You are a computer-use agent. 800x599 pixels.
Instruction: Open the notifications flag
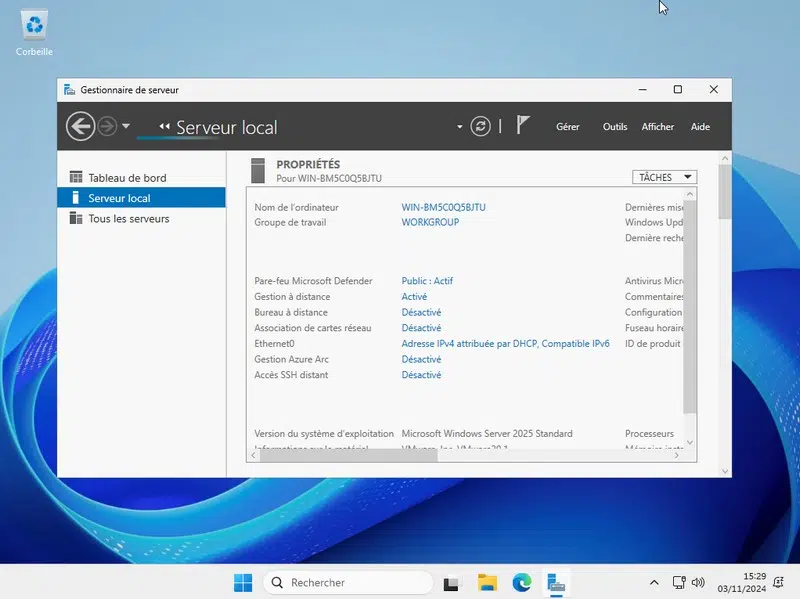pos(523,126)
